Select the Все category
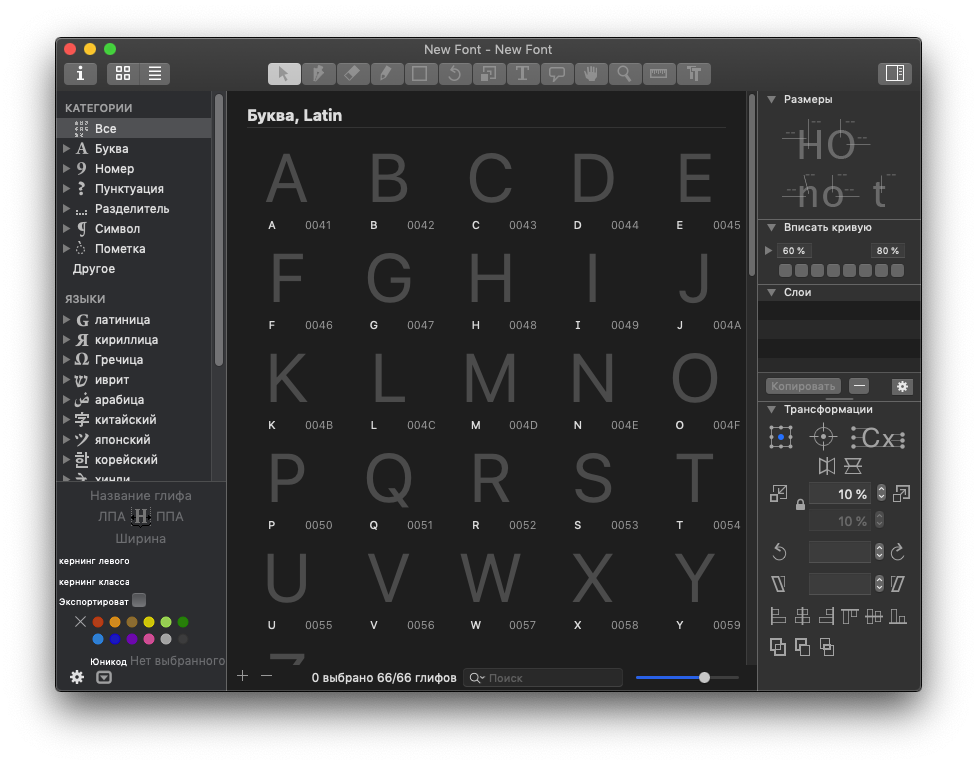977x765 pixels. pyautogui.click(x=106, y=129)
